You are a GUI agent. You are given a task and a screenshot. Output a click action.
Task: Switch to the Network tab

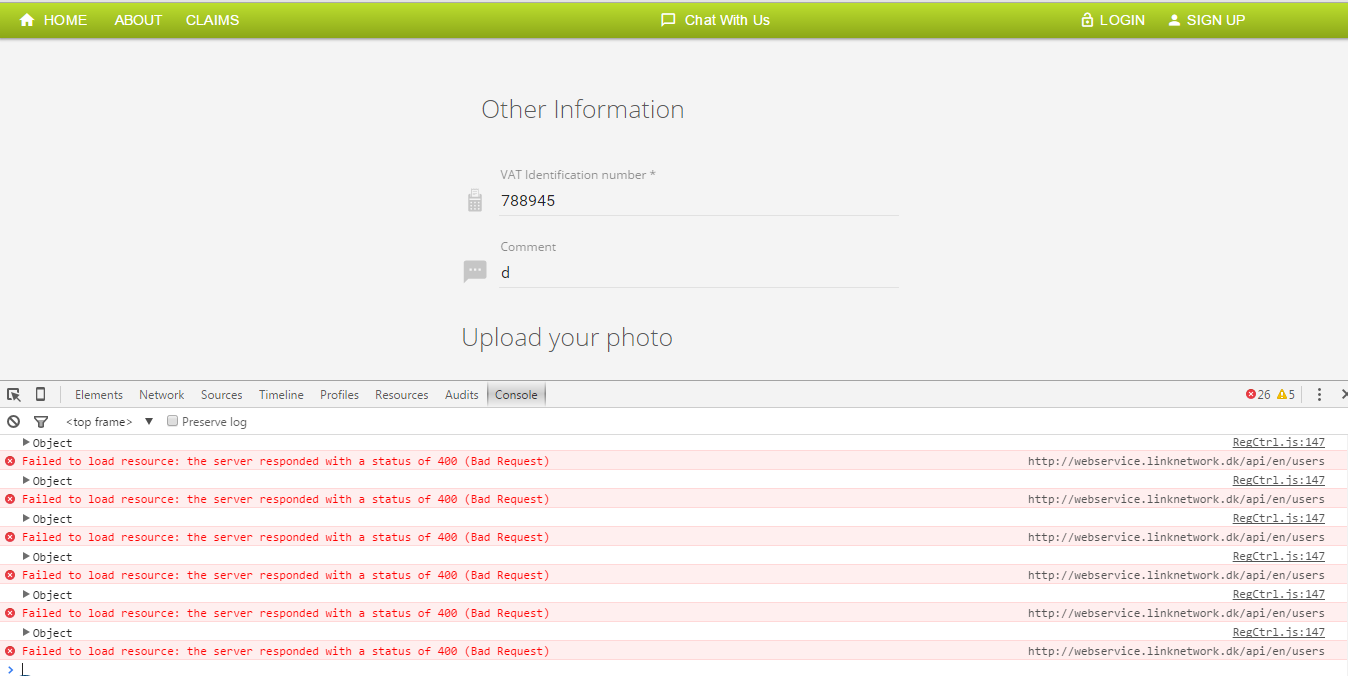tap(162, 395)
